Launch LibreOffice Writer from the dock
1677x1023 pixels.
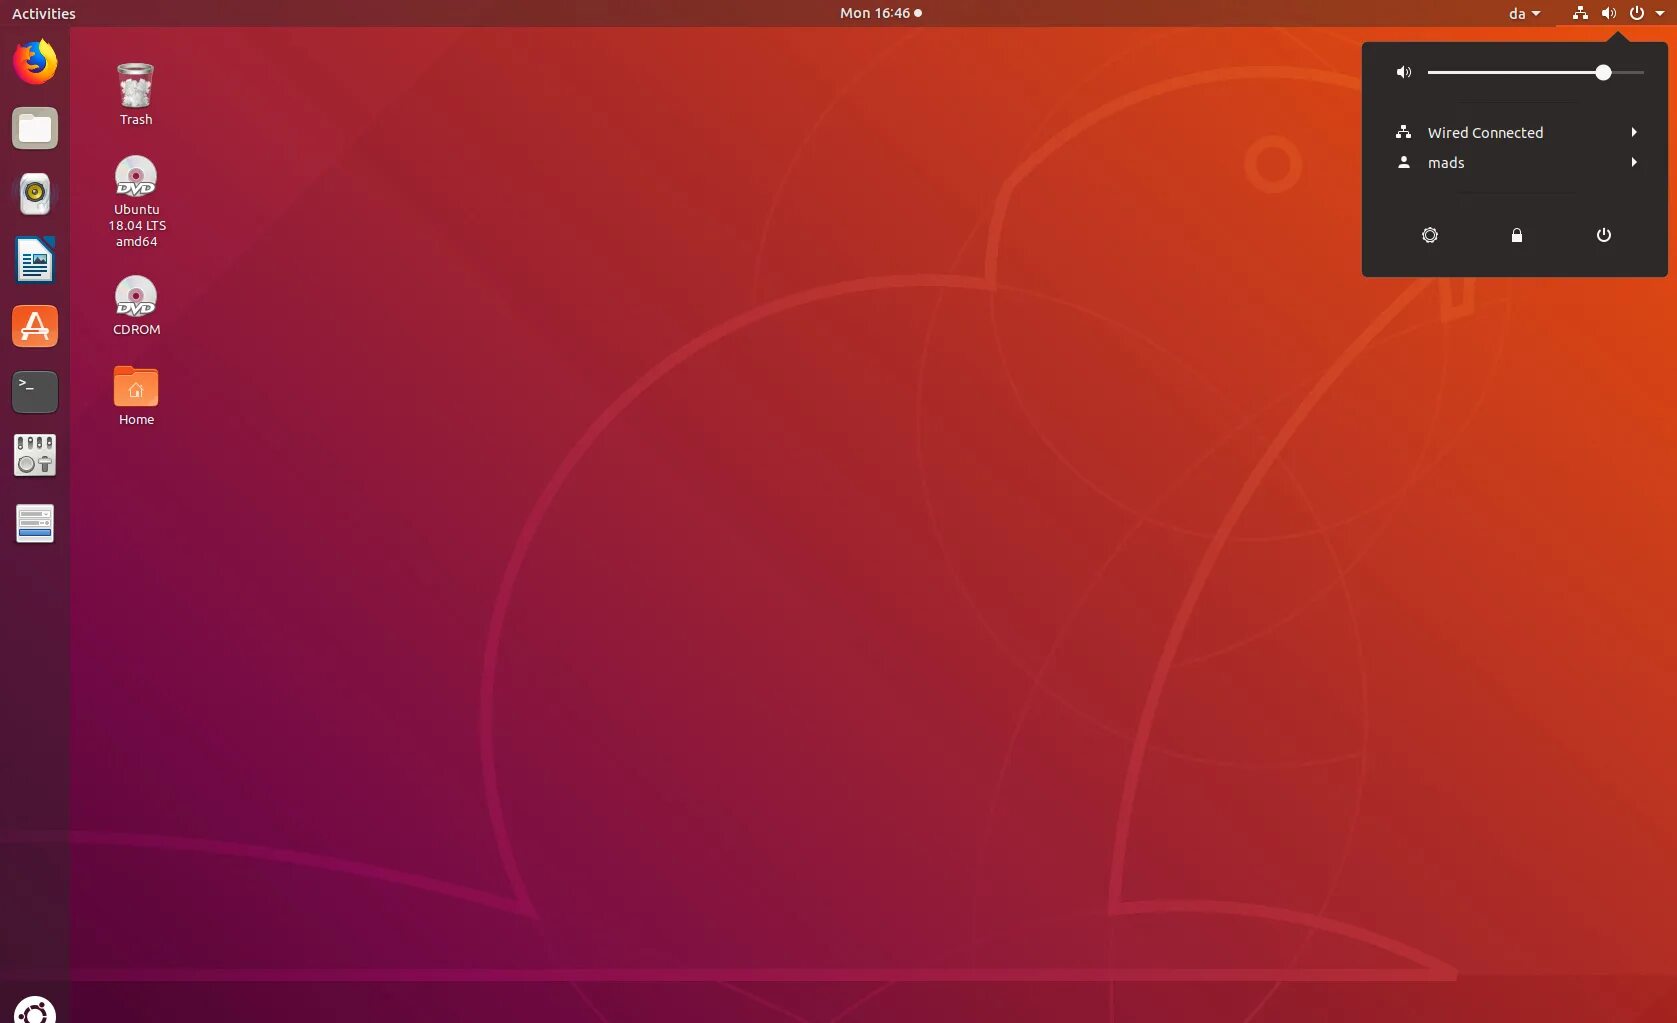[x=34, y=259]
